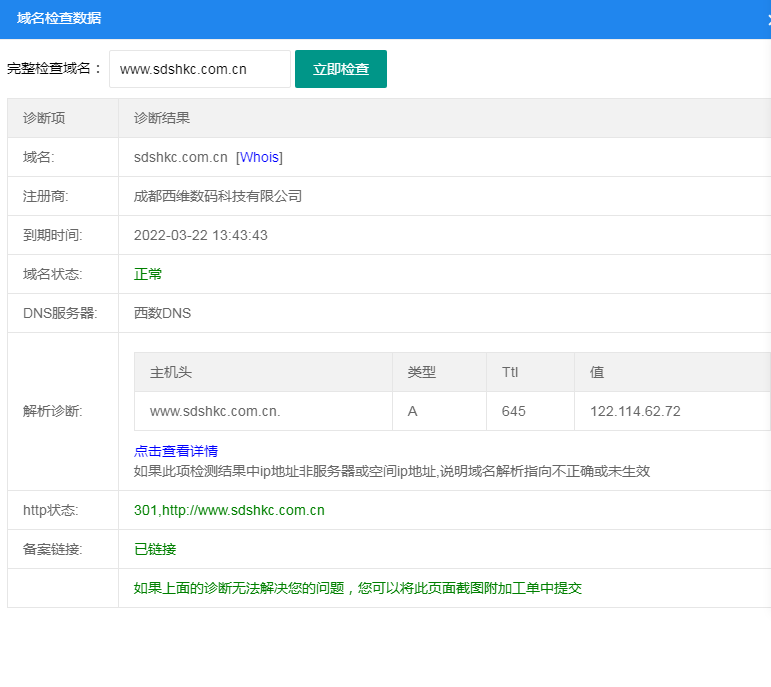Click the domain name input field
The image size is (771, 687).
pyautogui.click(x=199, y=69)
